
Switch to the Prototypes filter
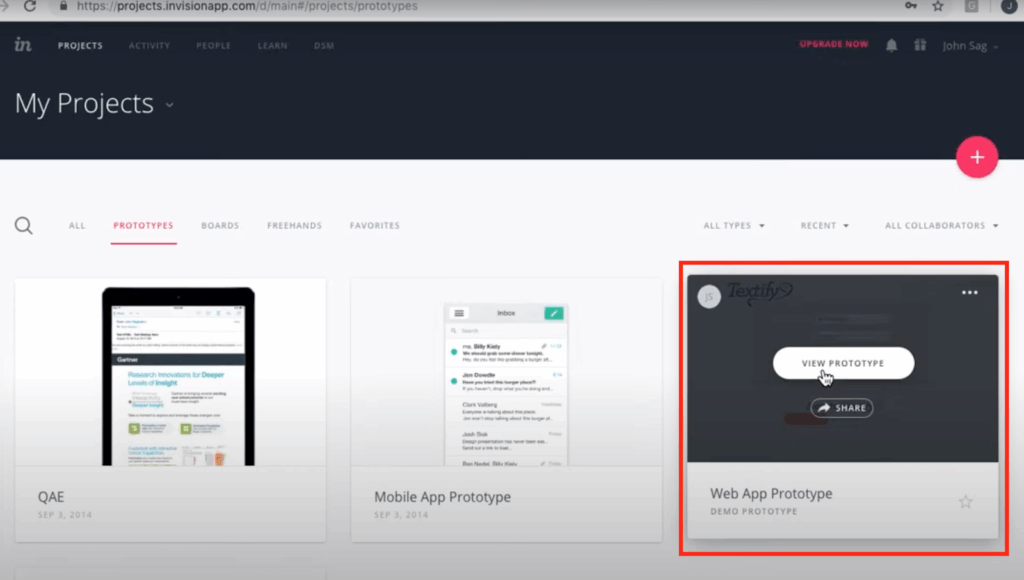coord(143,225)
